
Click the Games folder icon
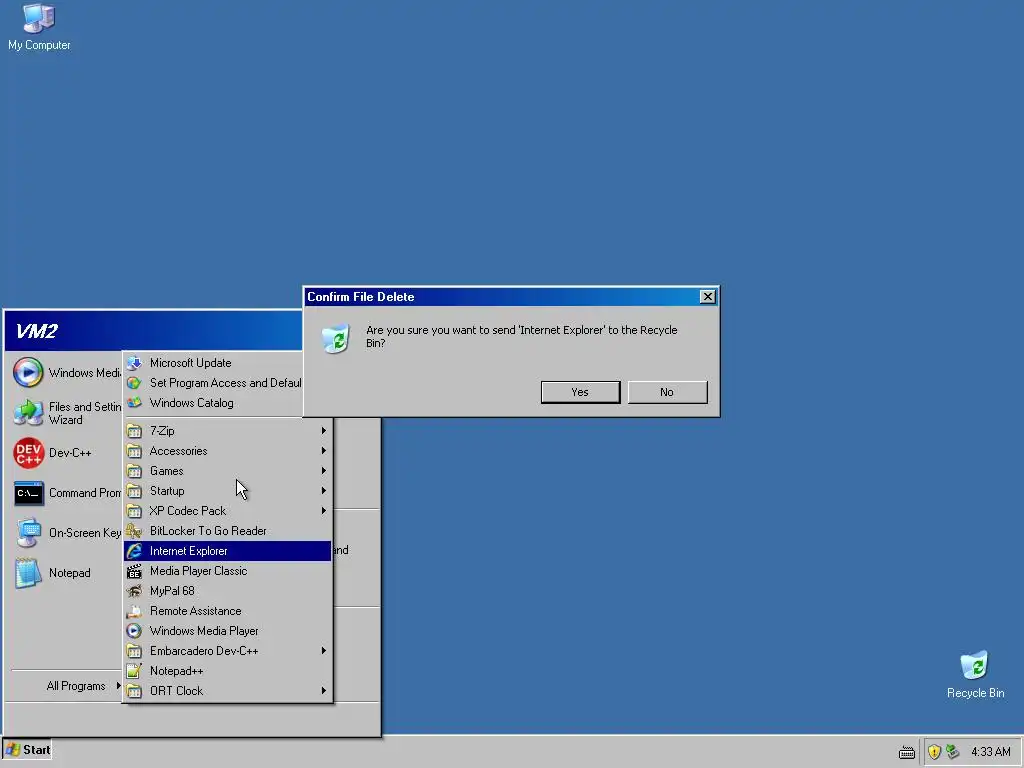pyautogui.click(x=134, y=471)
